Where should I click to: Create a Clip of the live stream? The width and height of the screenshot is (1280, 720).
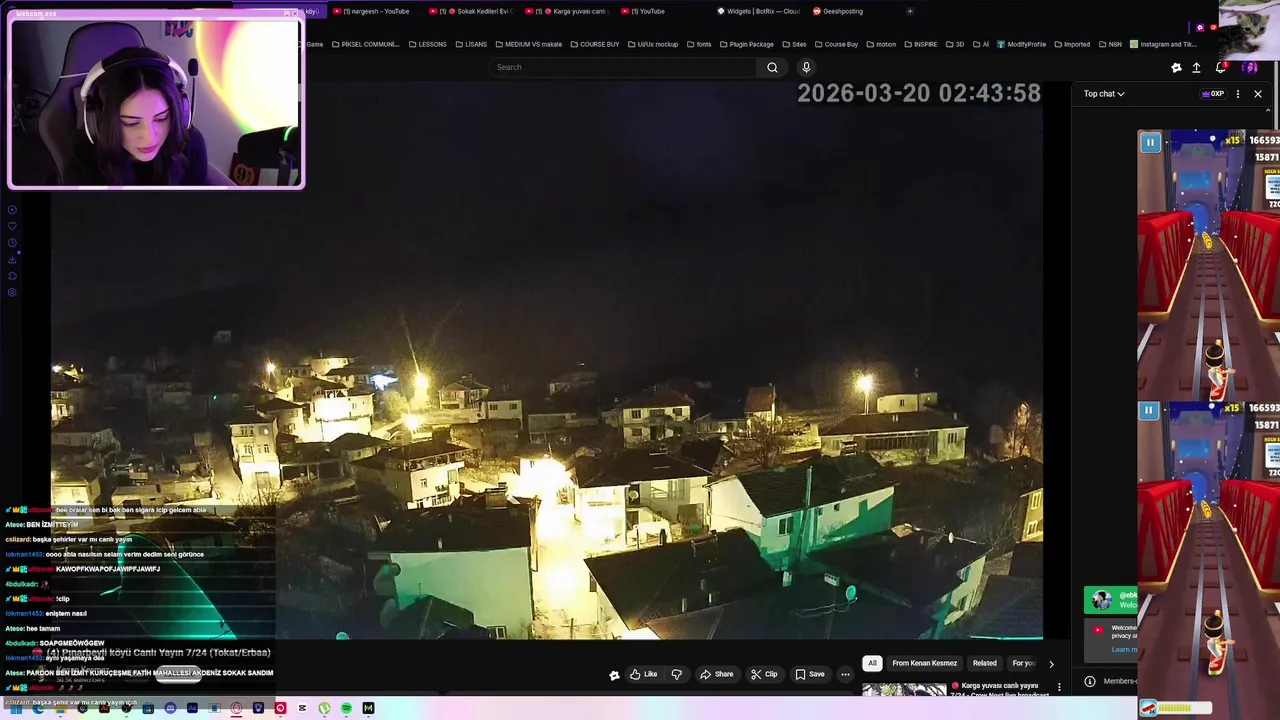[764, 674]
